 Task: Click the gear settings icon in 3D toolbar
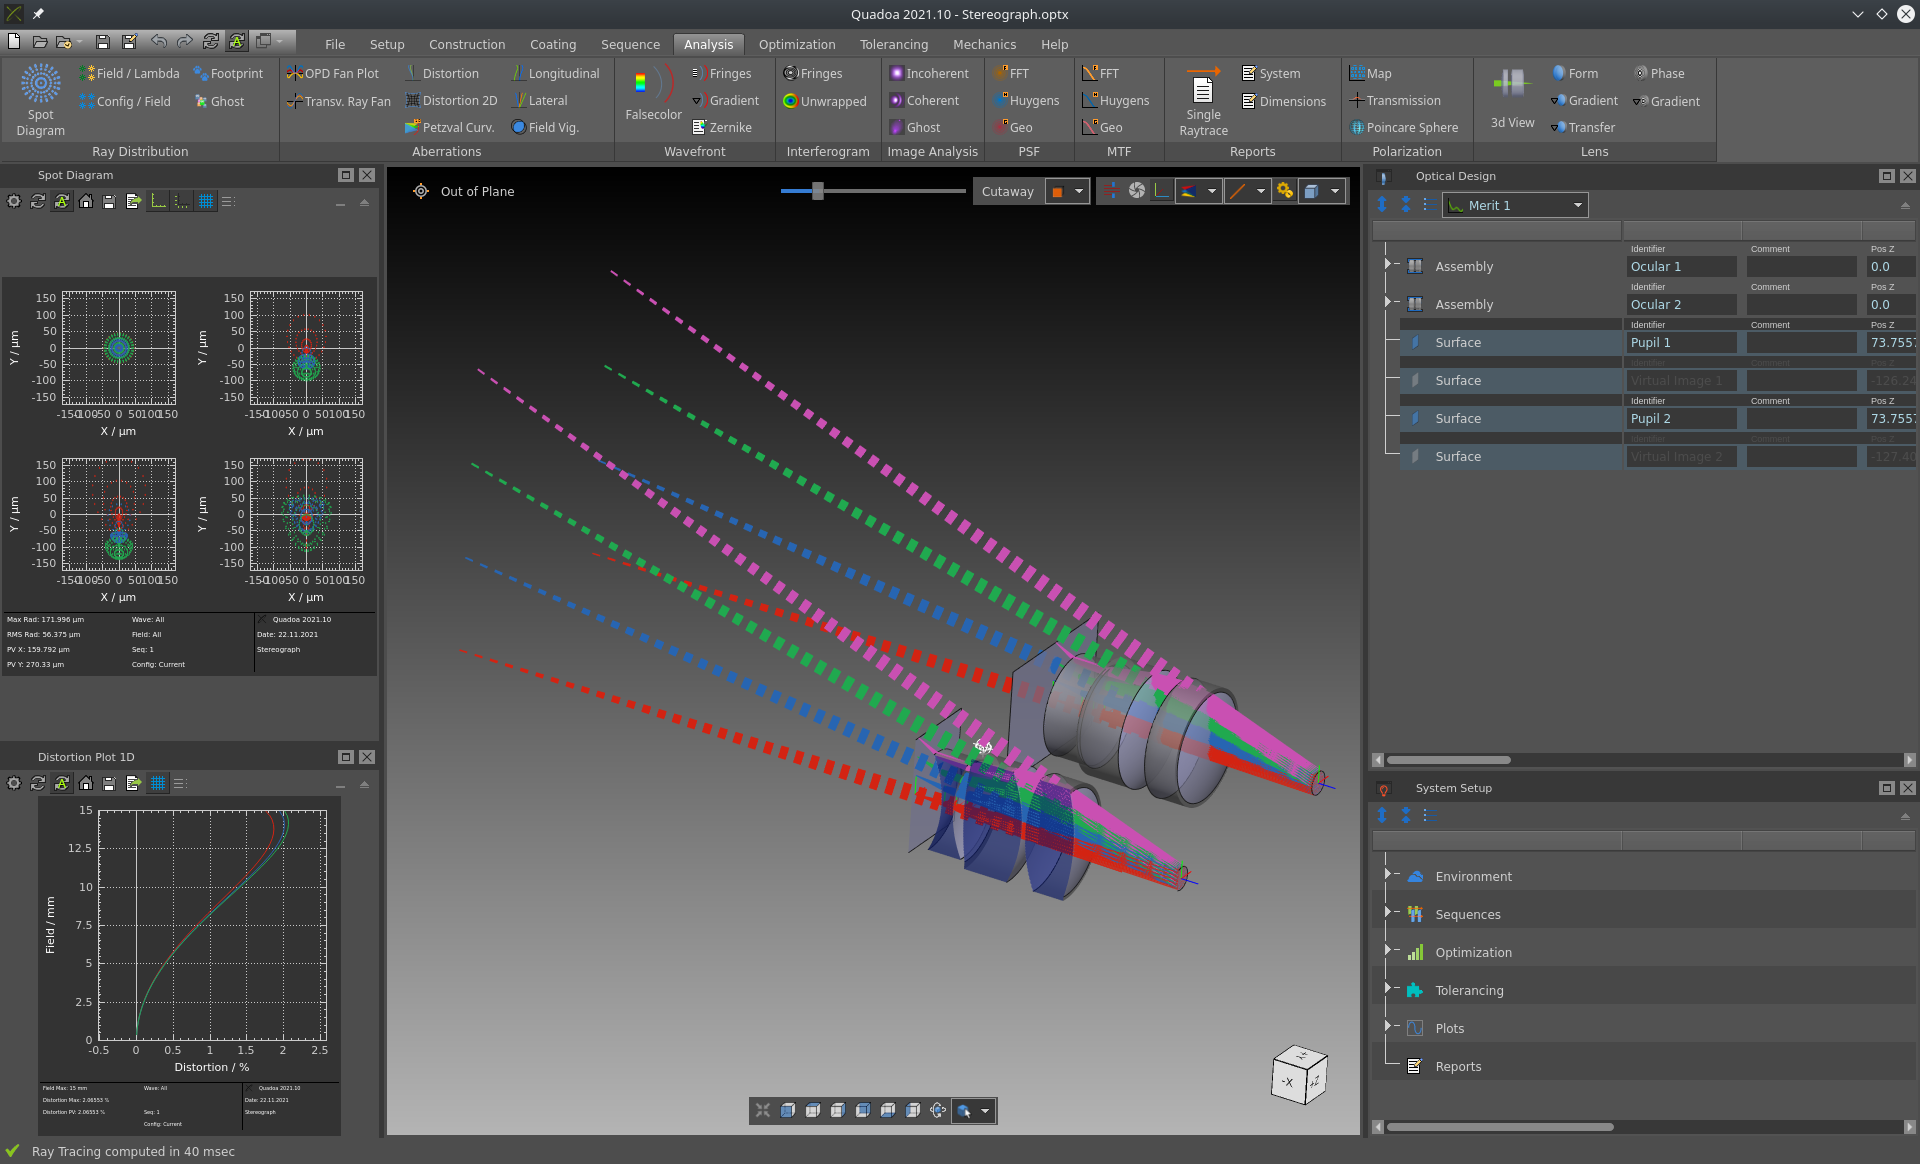[1285, 191]
